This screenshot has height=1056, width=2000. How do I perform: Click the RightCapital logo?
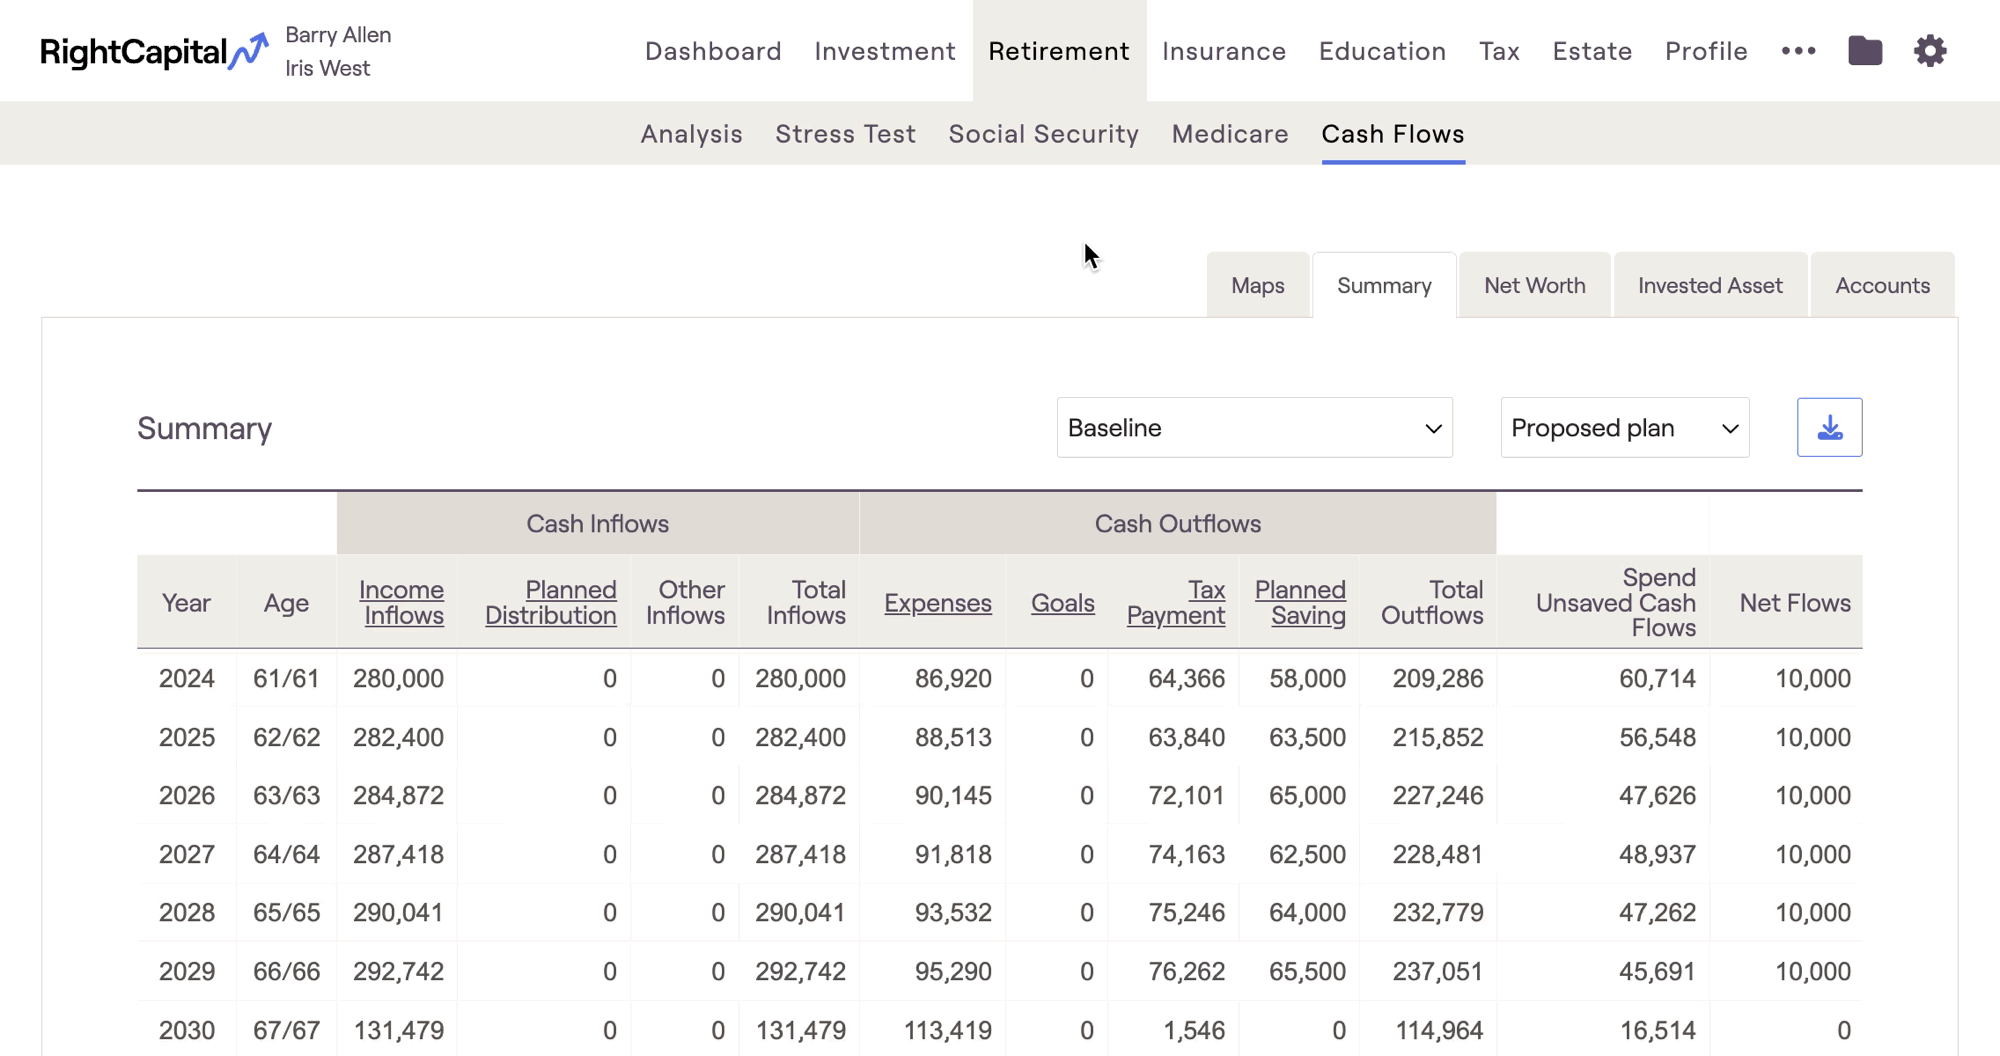[x=153, y=51]
